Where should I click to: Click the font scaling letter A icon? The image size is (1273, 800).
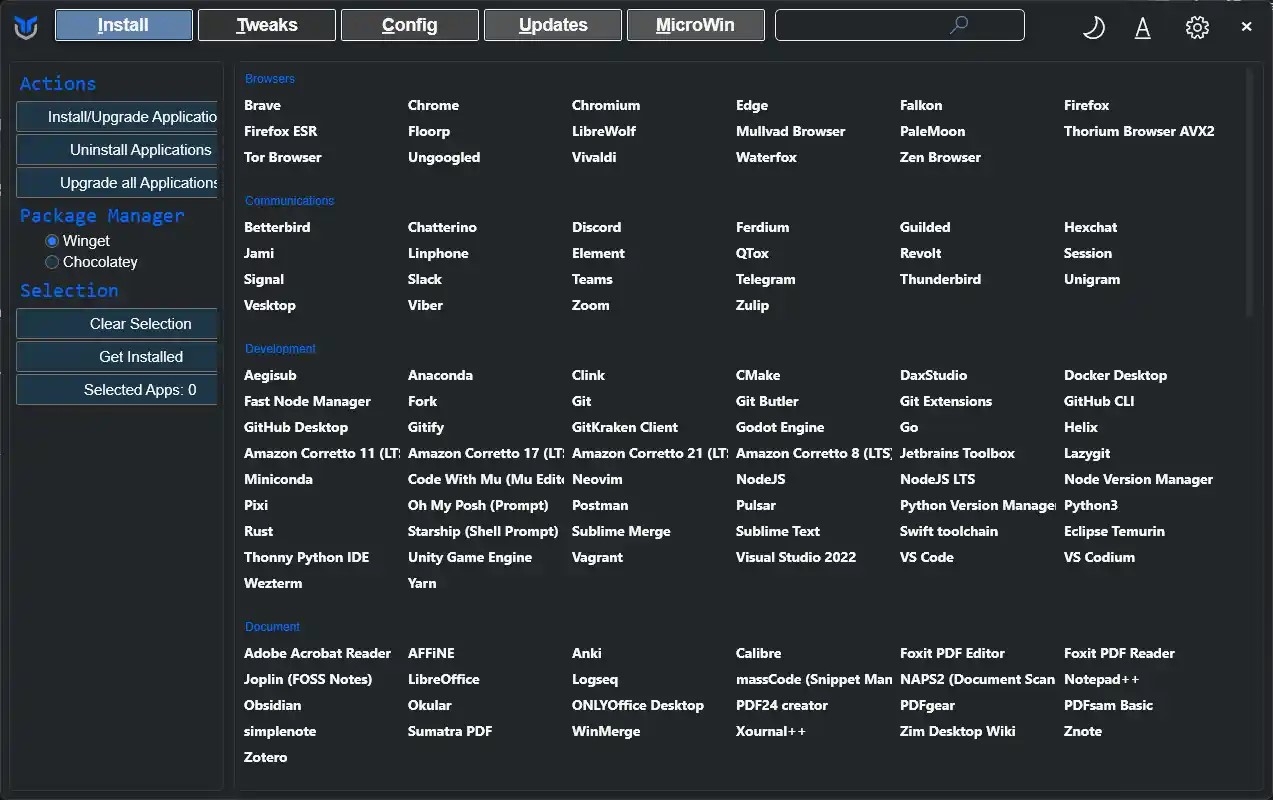pos(1142,28)
